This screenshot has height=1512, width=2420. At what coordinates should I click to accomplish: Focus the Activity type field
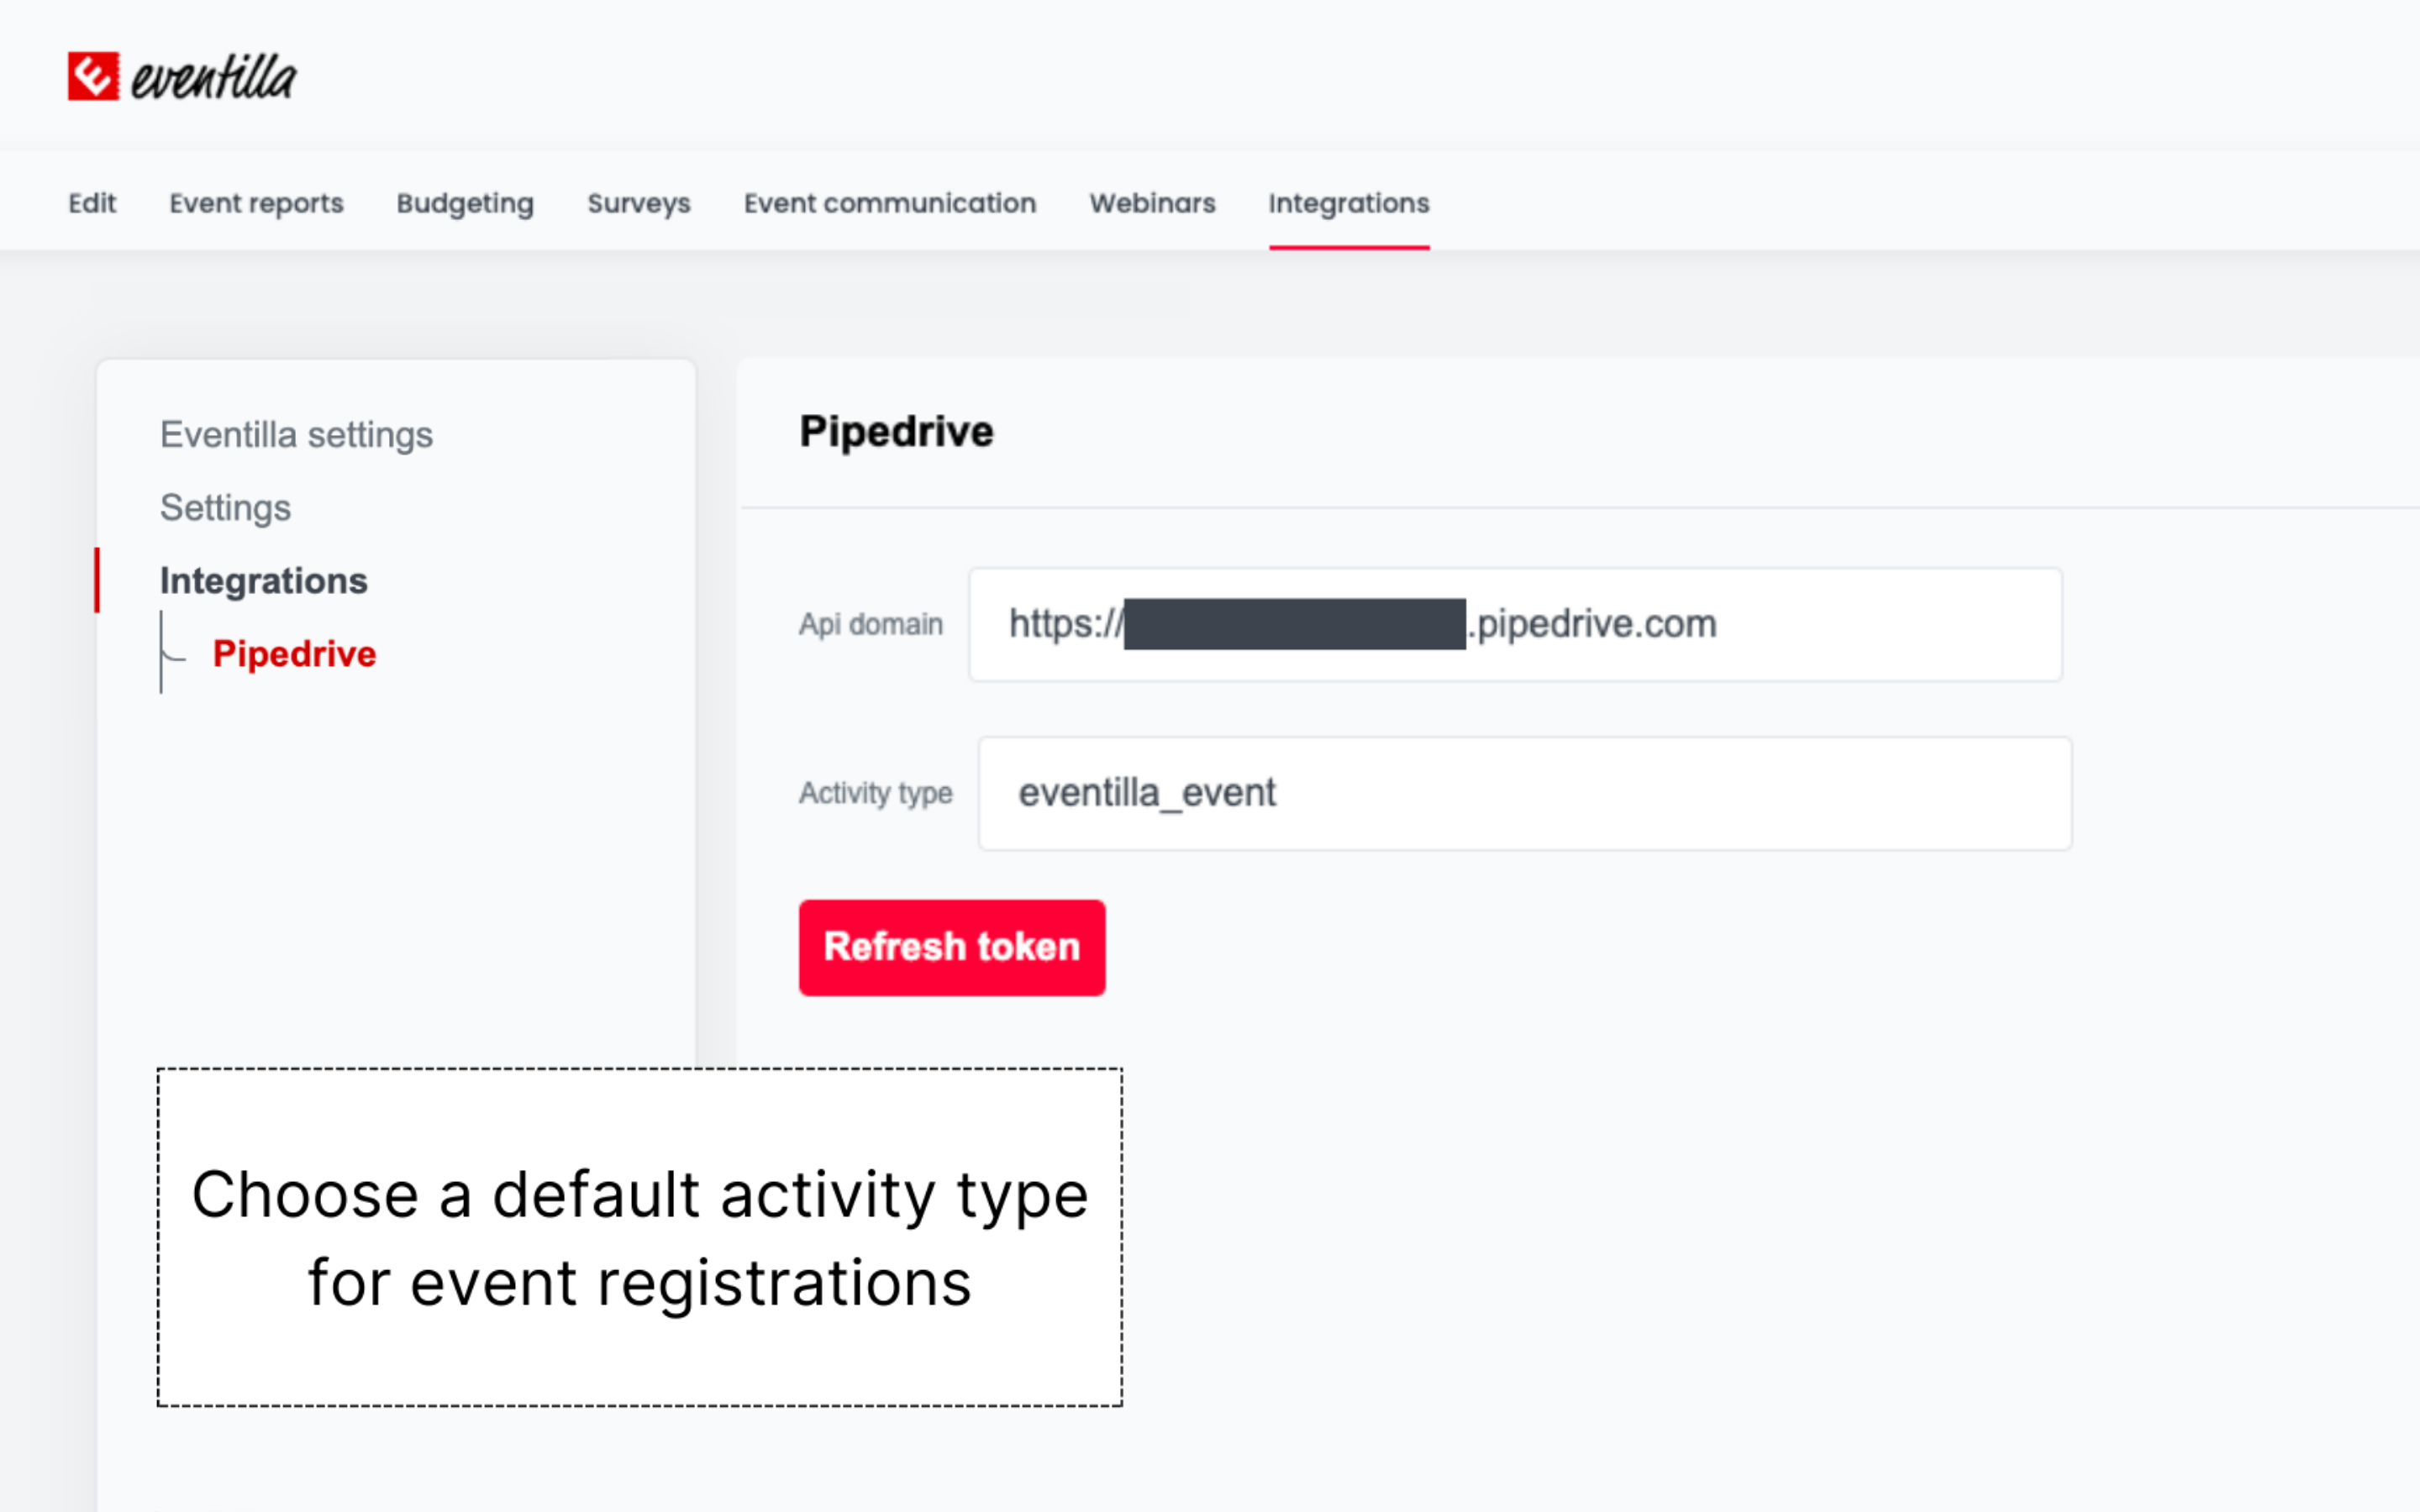point(1524,794)
